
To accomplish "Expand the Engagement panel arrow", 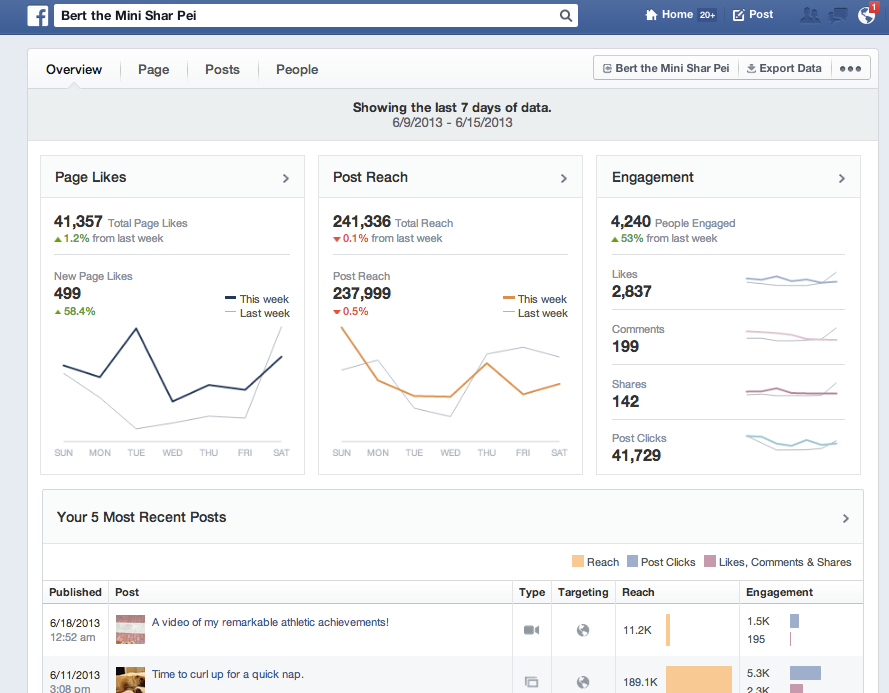I will [x=842, y=178].
